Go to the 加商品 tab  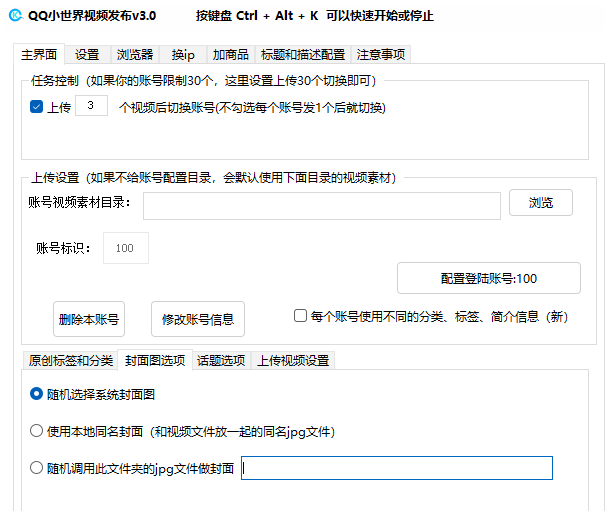point(230,54)
